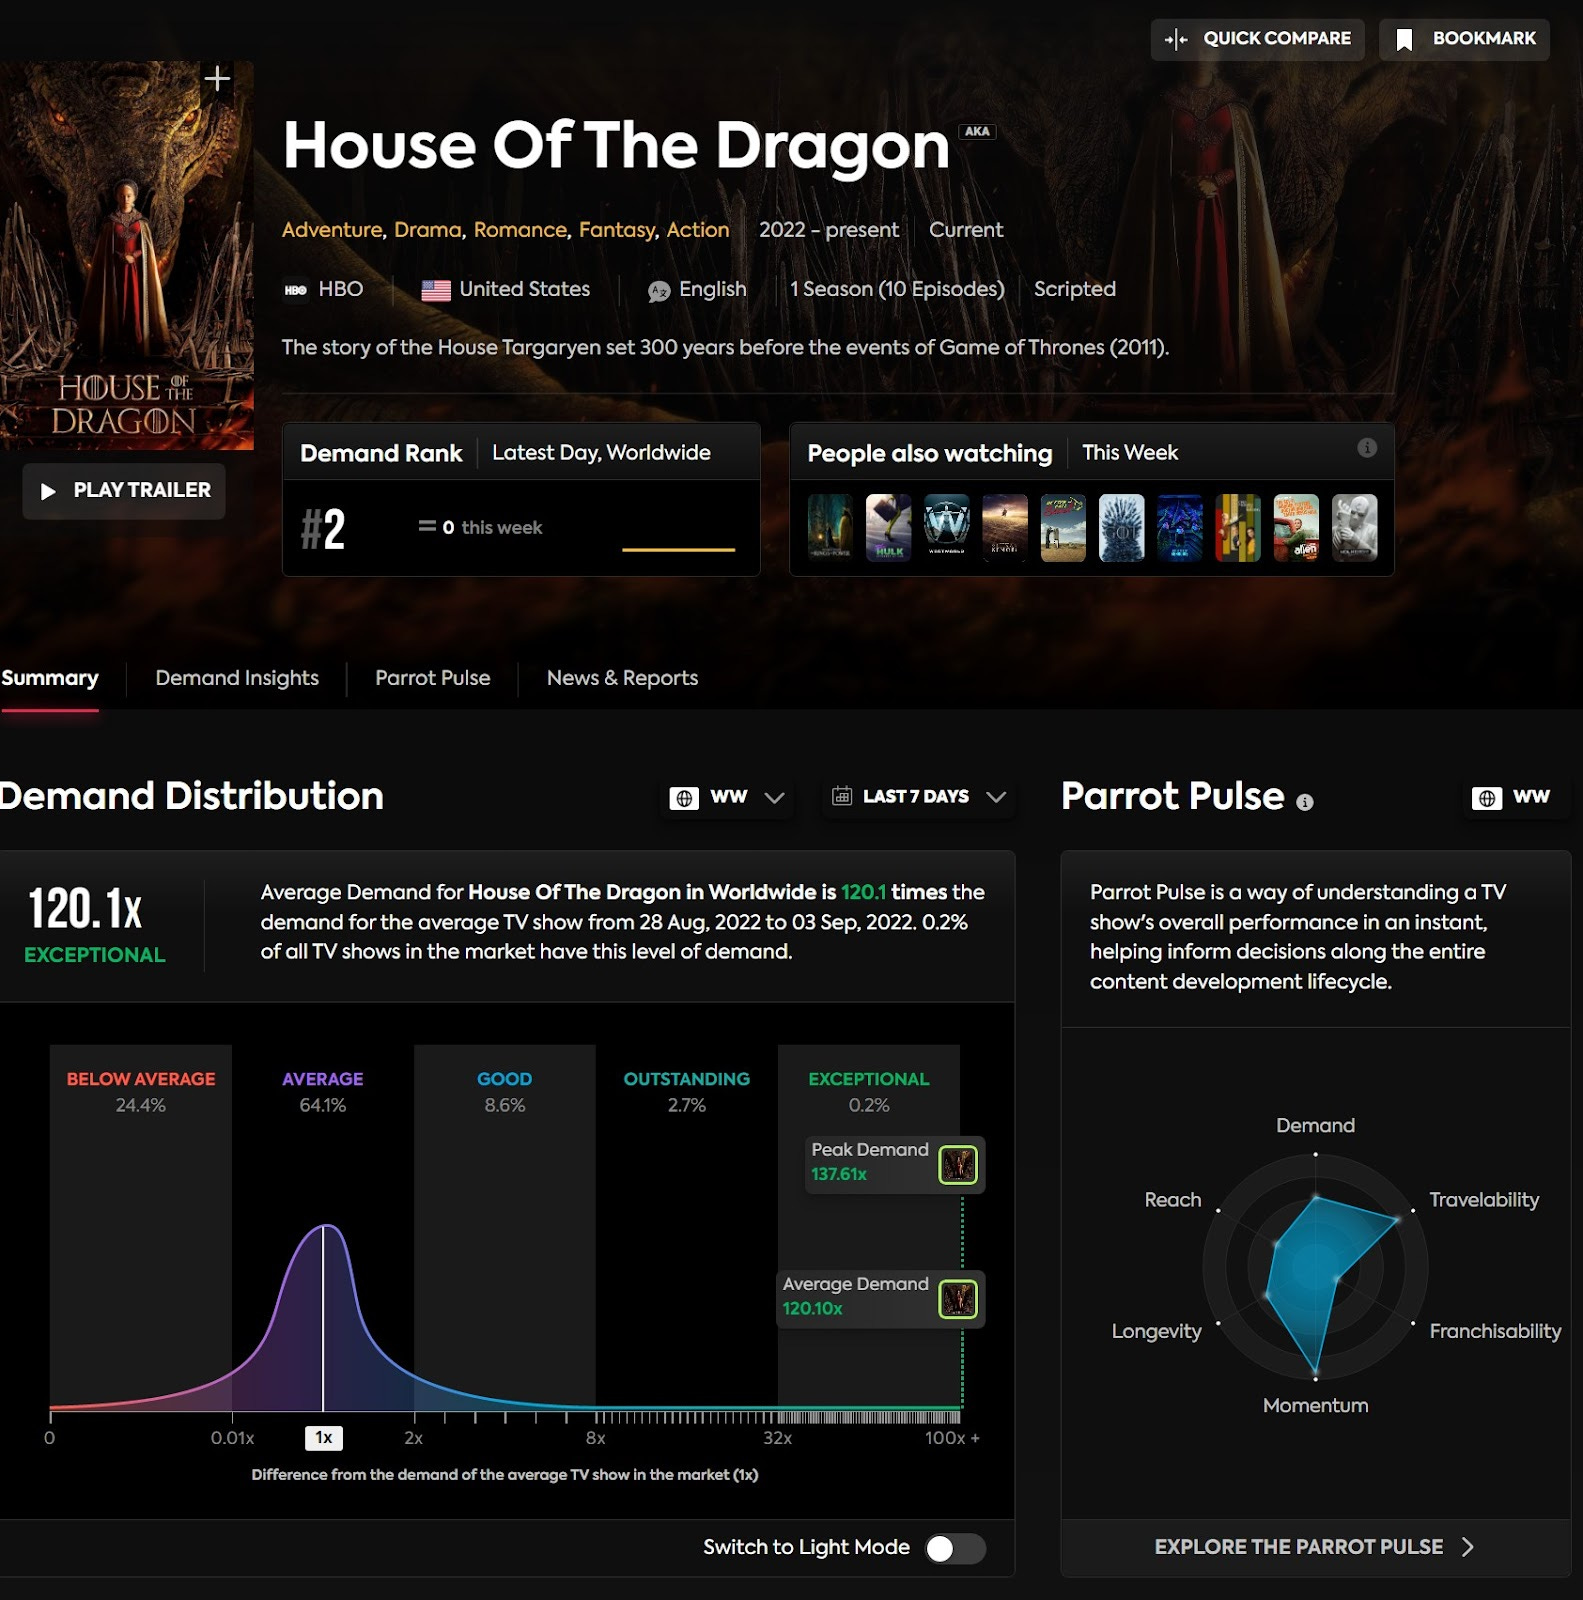1583x1600 pixels.
Task: Click the Average 64.1% band label
Action: [322, 1092]
